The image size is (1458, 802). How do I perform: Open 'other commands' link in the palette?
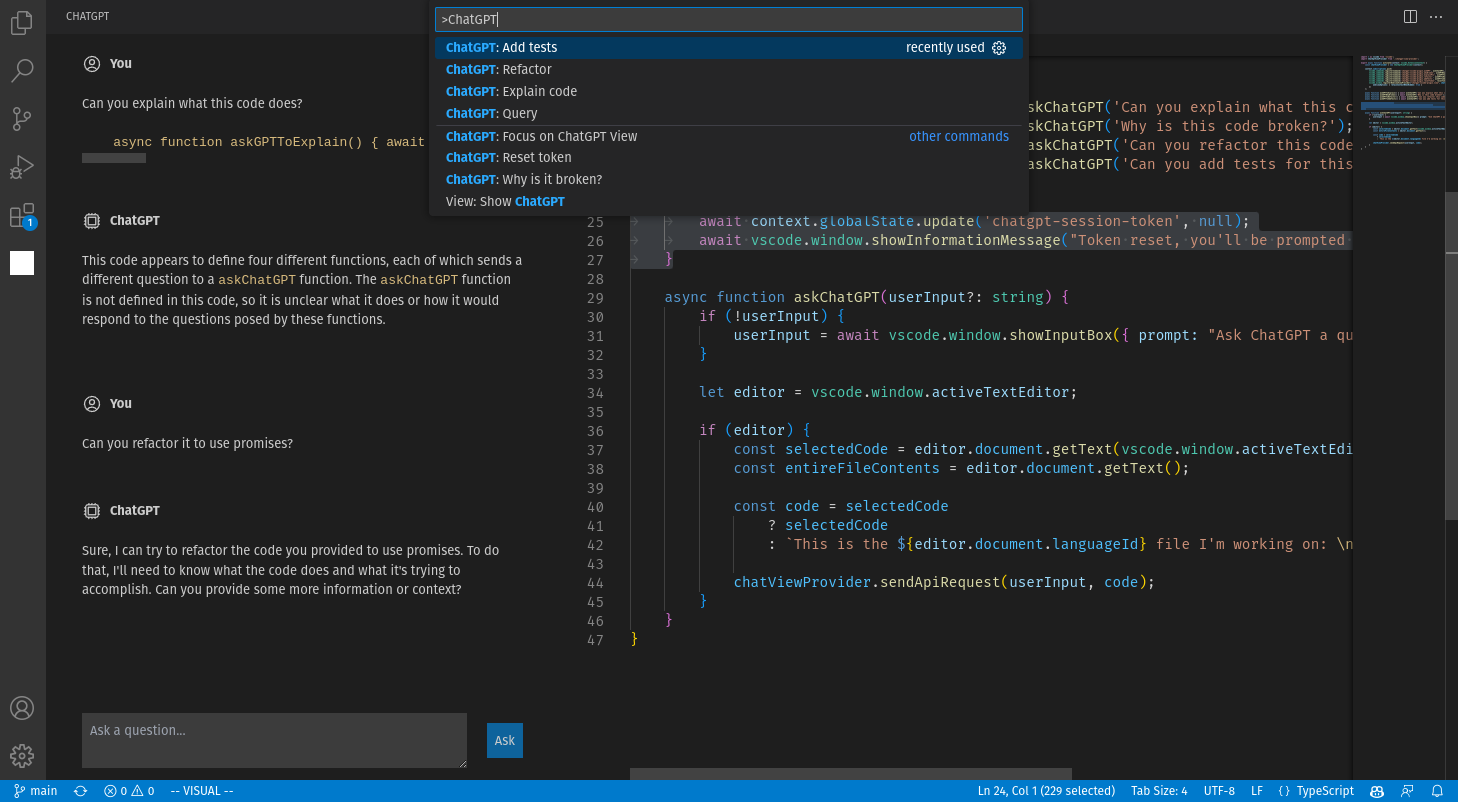[x=959, y=136]
